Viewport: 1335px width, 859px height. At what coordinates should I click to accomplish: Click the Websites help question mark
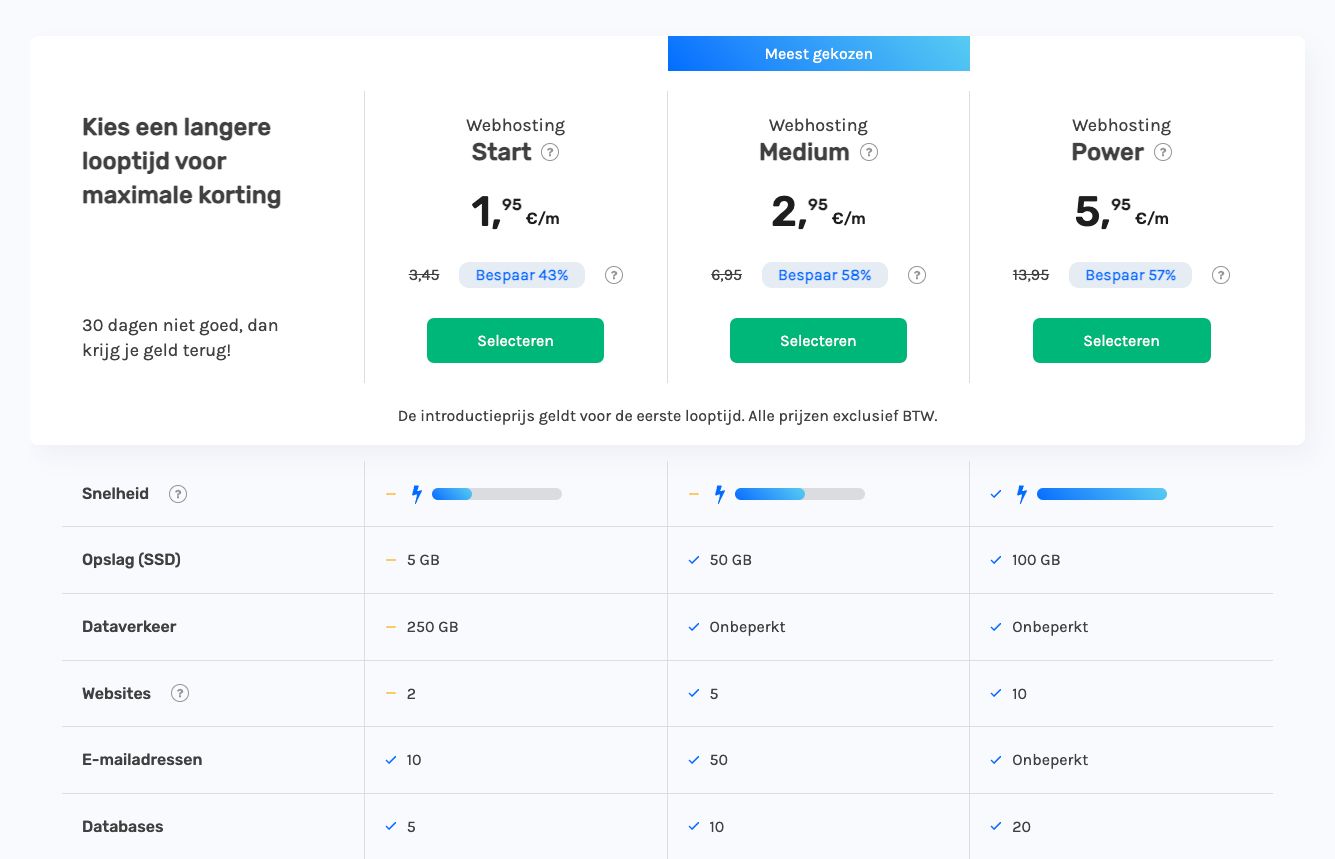coord(180,693)
